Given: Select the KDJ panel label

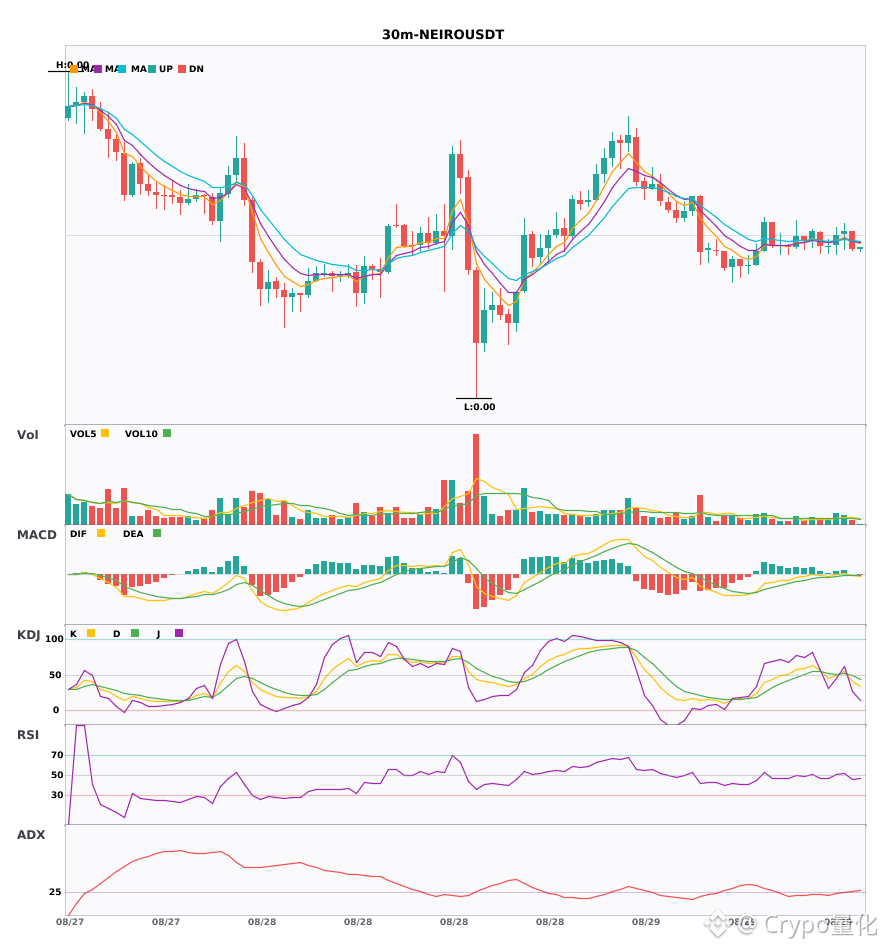Looking at the screenshot, I should 28,635.
